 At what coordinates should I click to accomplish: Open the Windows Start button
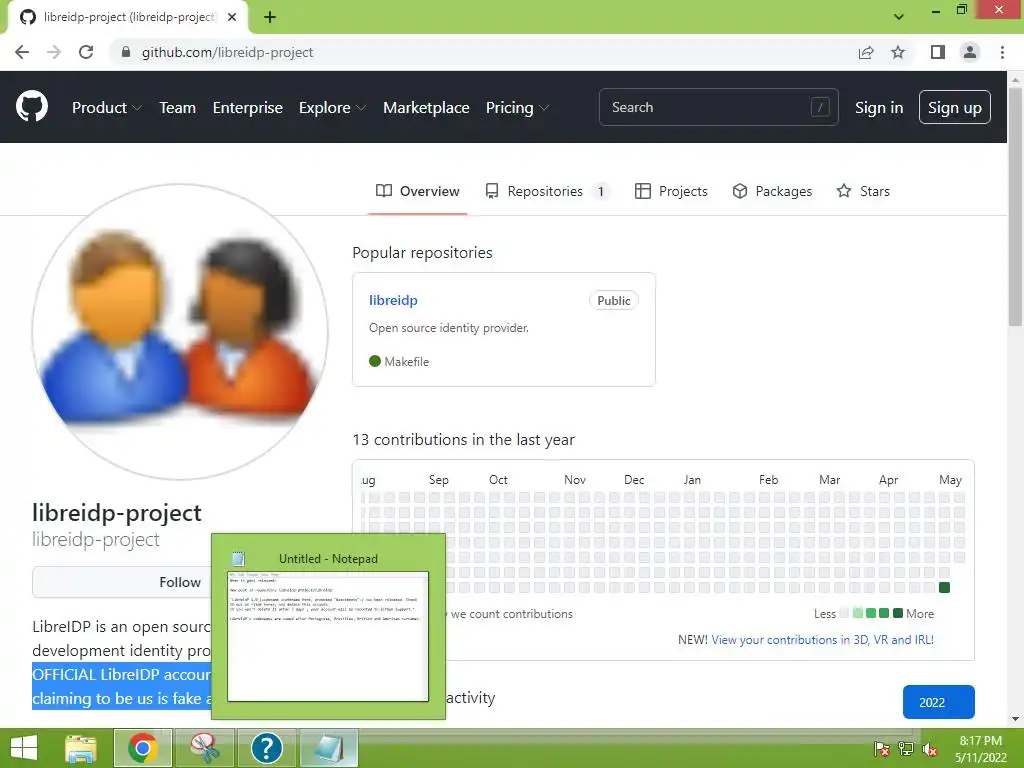coord(25,748)
